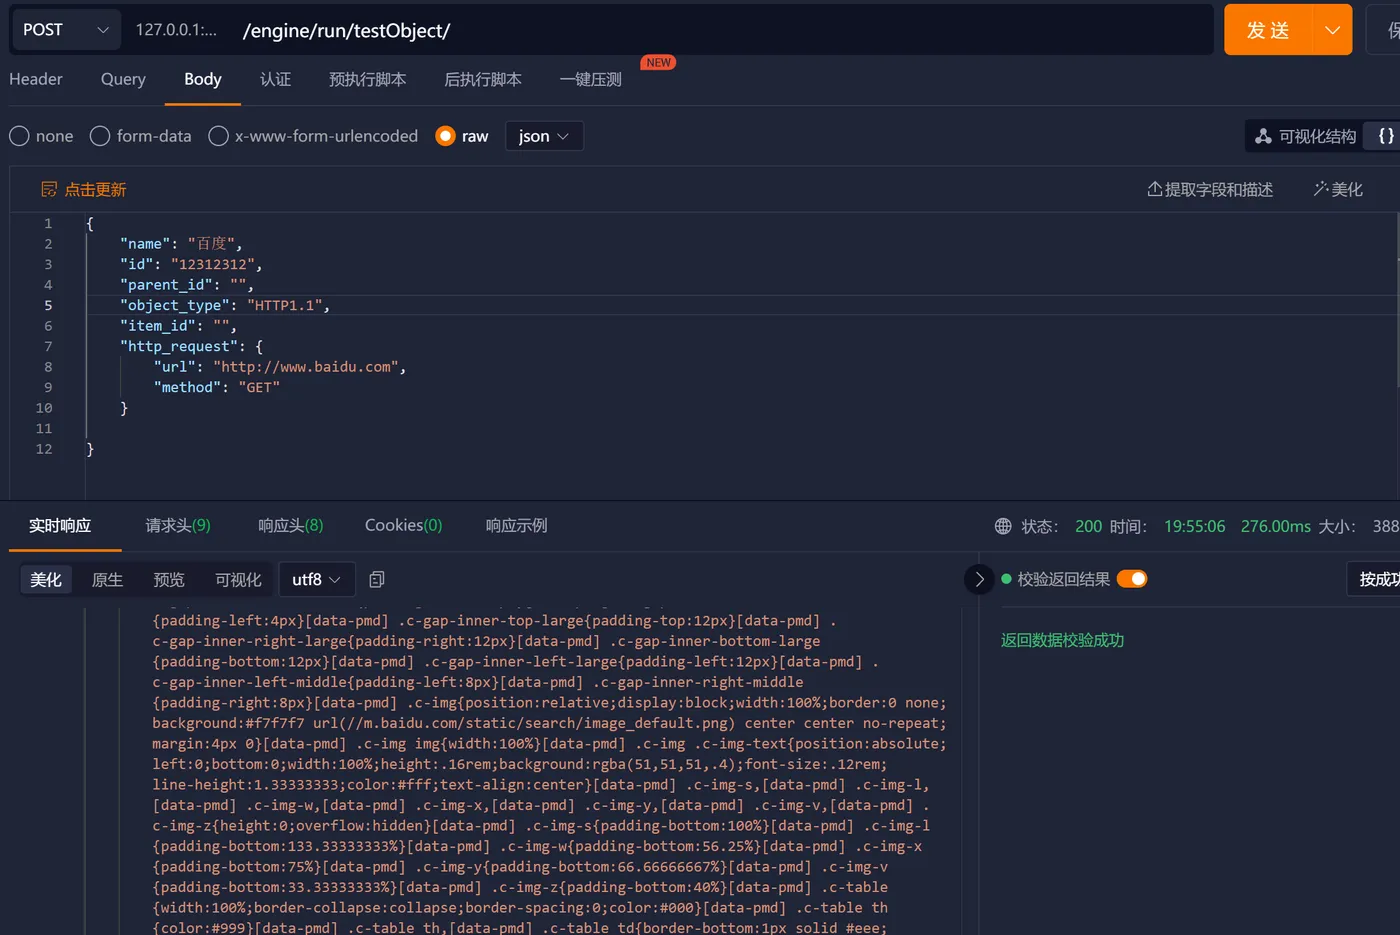The width and height of the screenshot is (1400, 935).
Task: Open the 后执行脚本 tab
Action: pos(483,79)
